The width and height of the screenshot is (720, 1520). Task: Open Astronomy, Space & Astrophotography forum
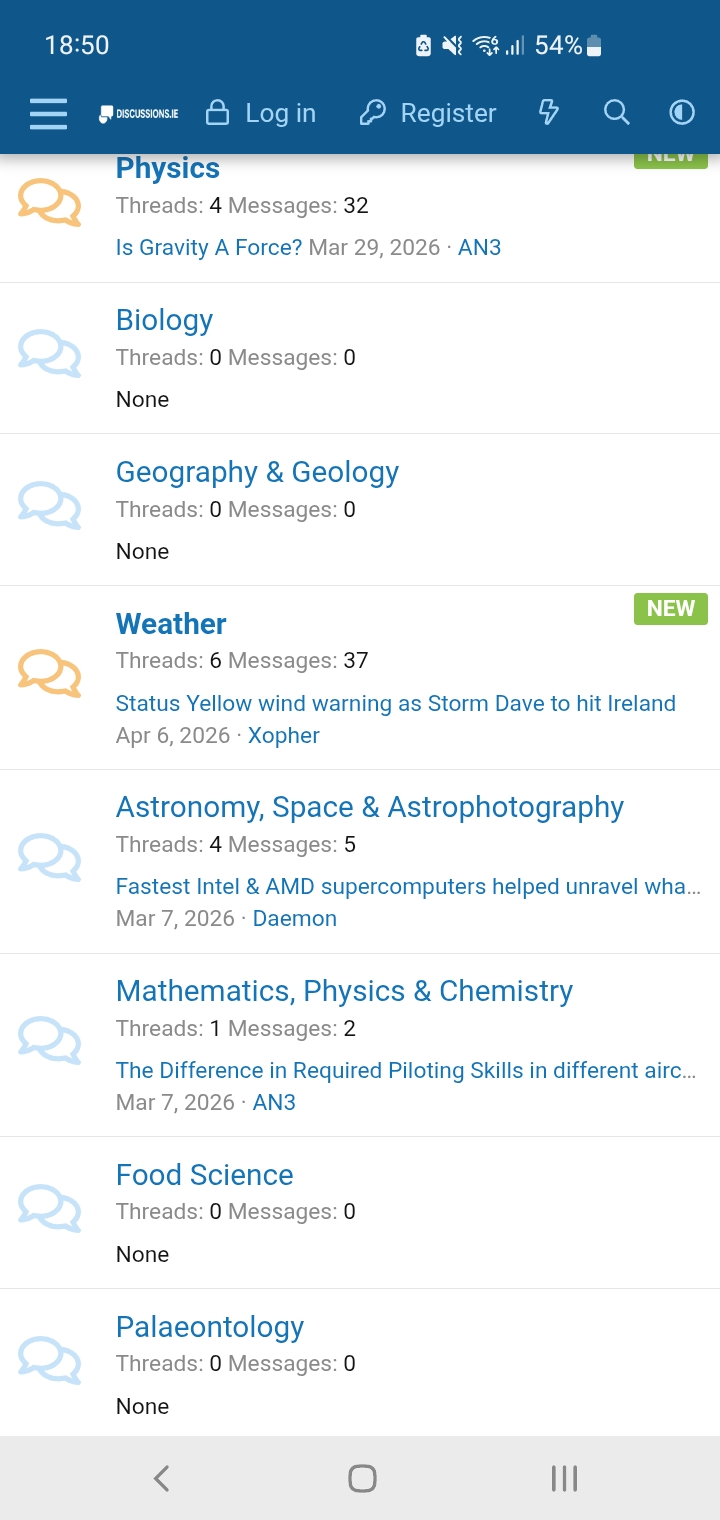click(x=369, y=807)
